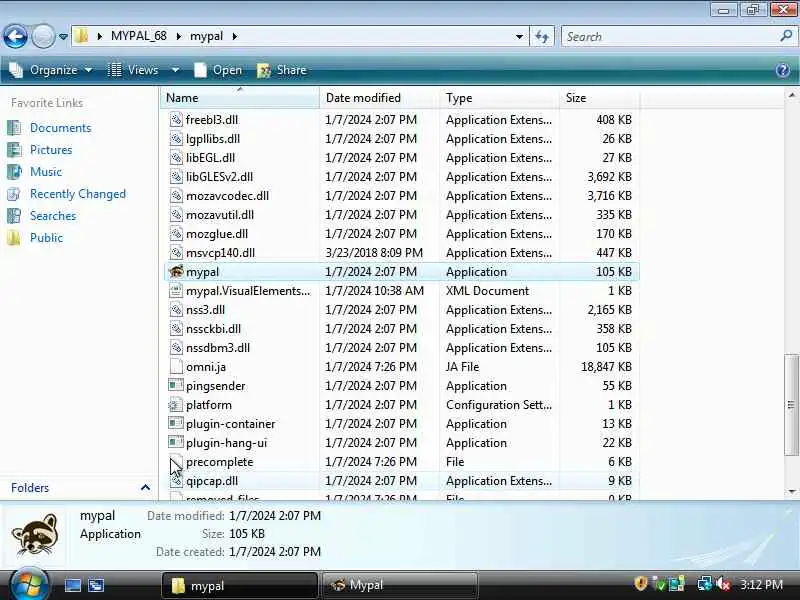Open the recent pages dropdown arrow
Screen dimensions: 800x600
point(63,37)
